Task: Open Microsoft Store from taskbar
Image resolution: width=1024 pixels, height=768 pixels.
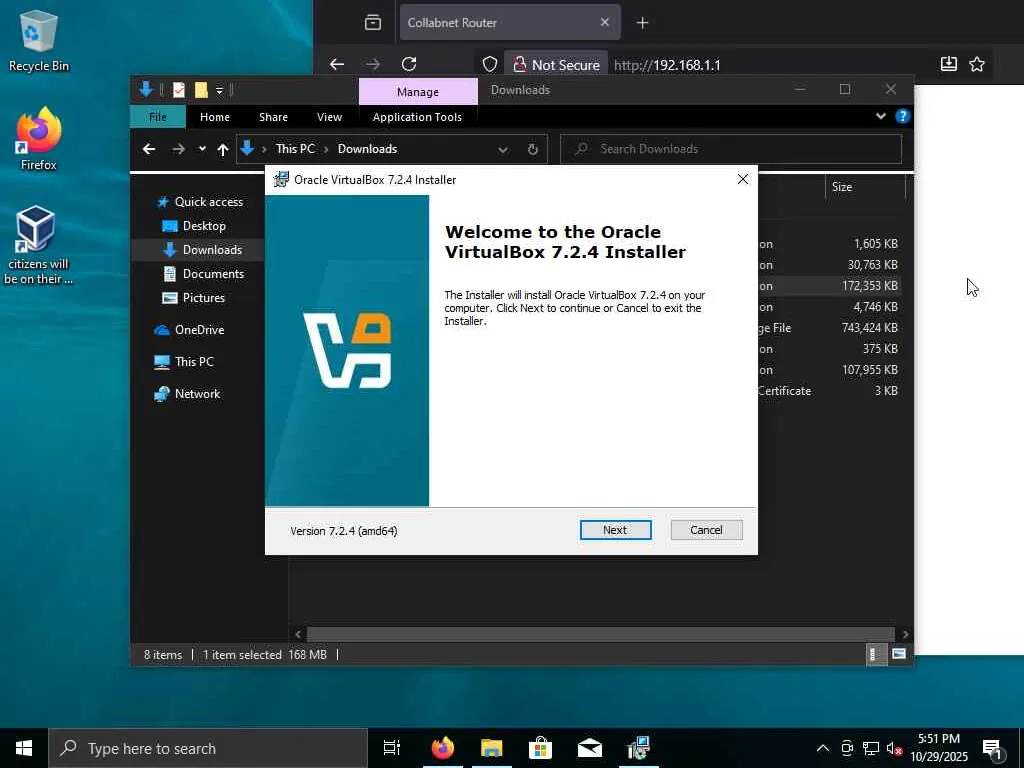Action: 541,748
